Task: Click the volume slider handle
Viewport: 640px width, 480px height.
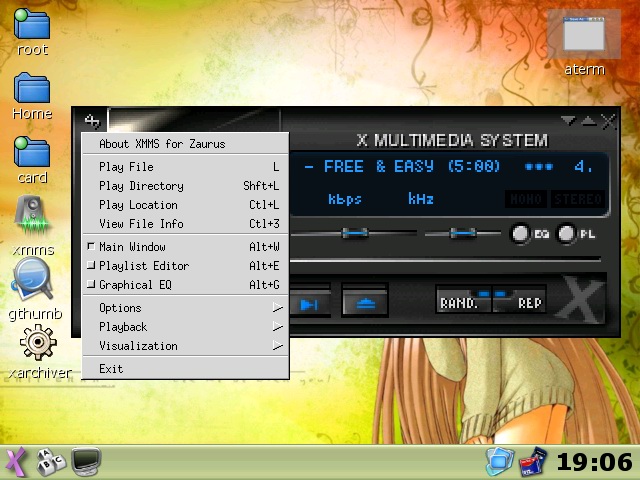Action: point(353,233)
